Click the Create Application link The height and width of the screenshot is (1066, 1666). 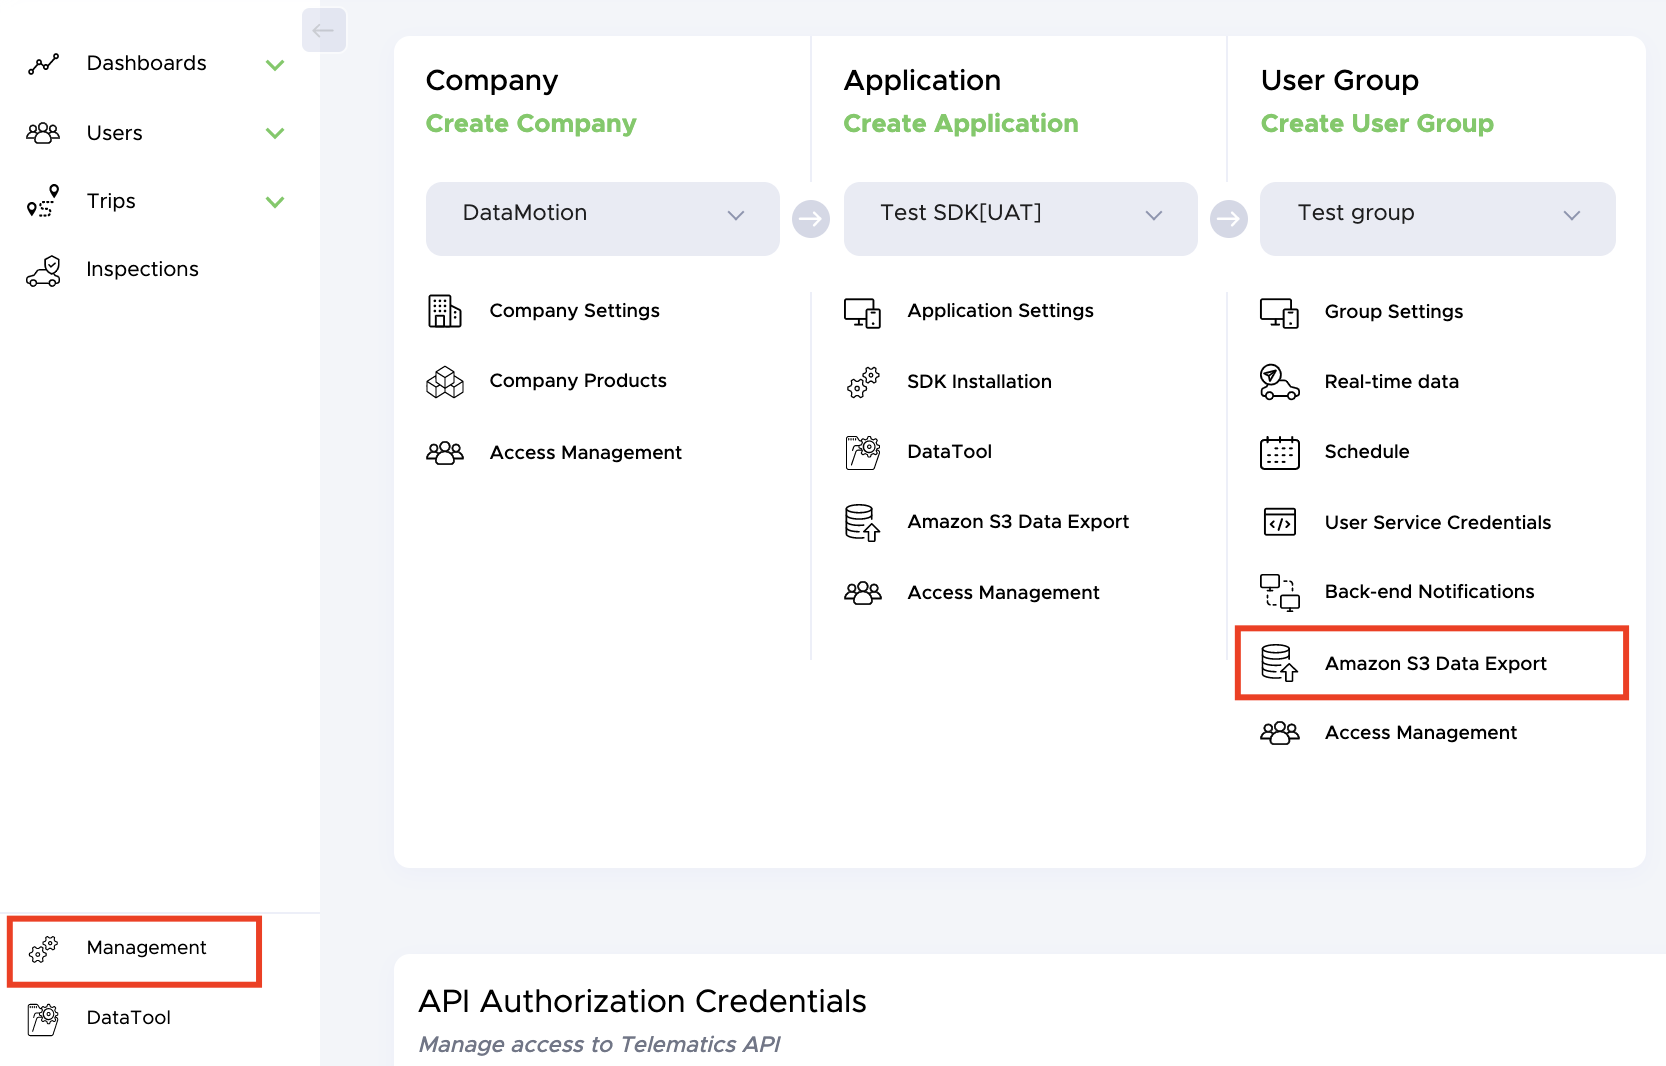click(960, 123)
